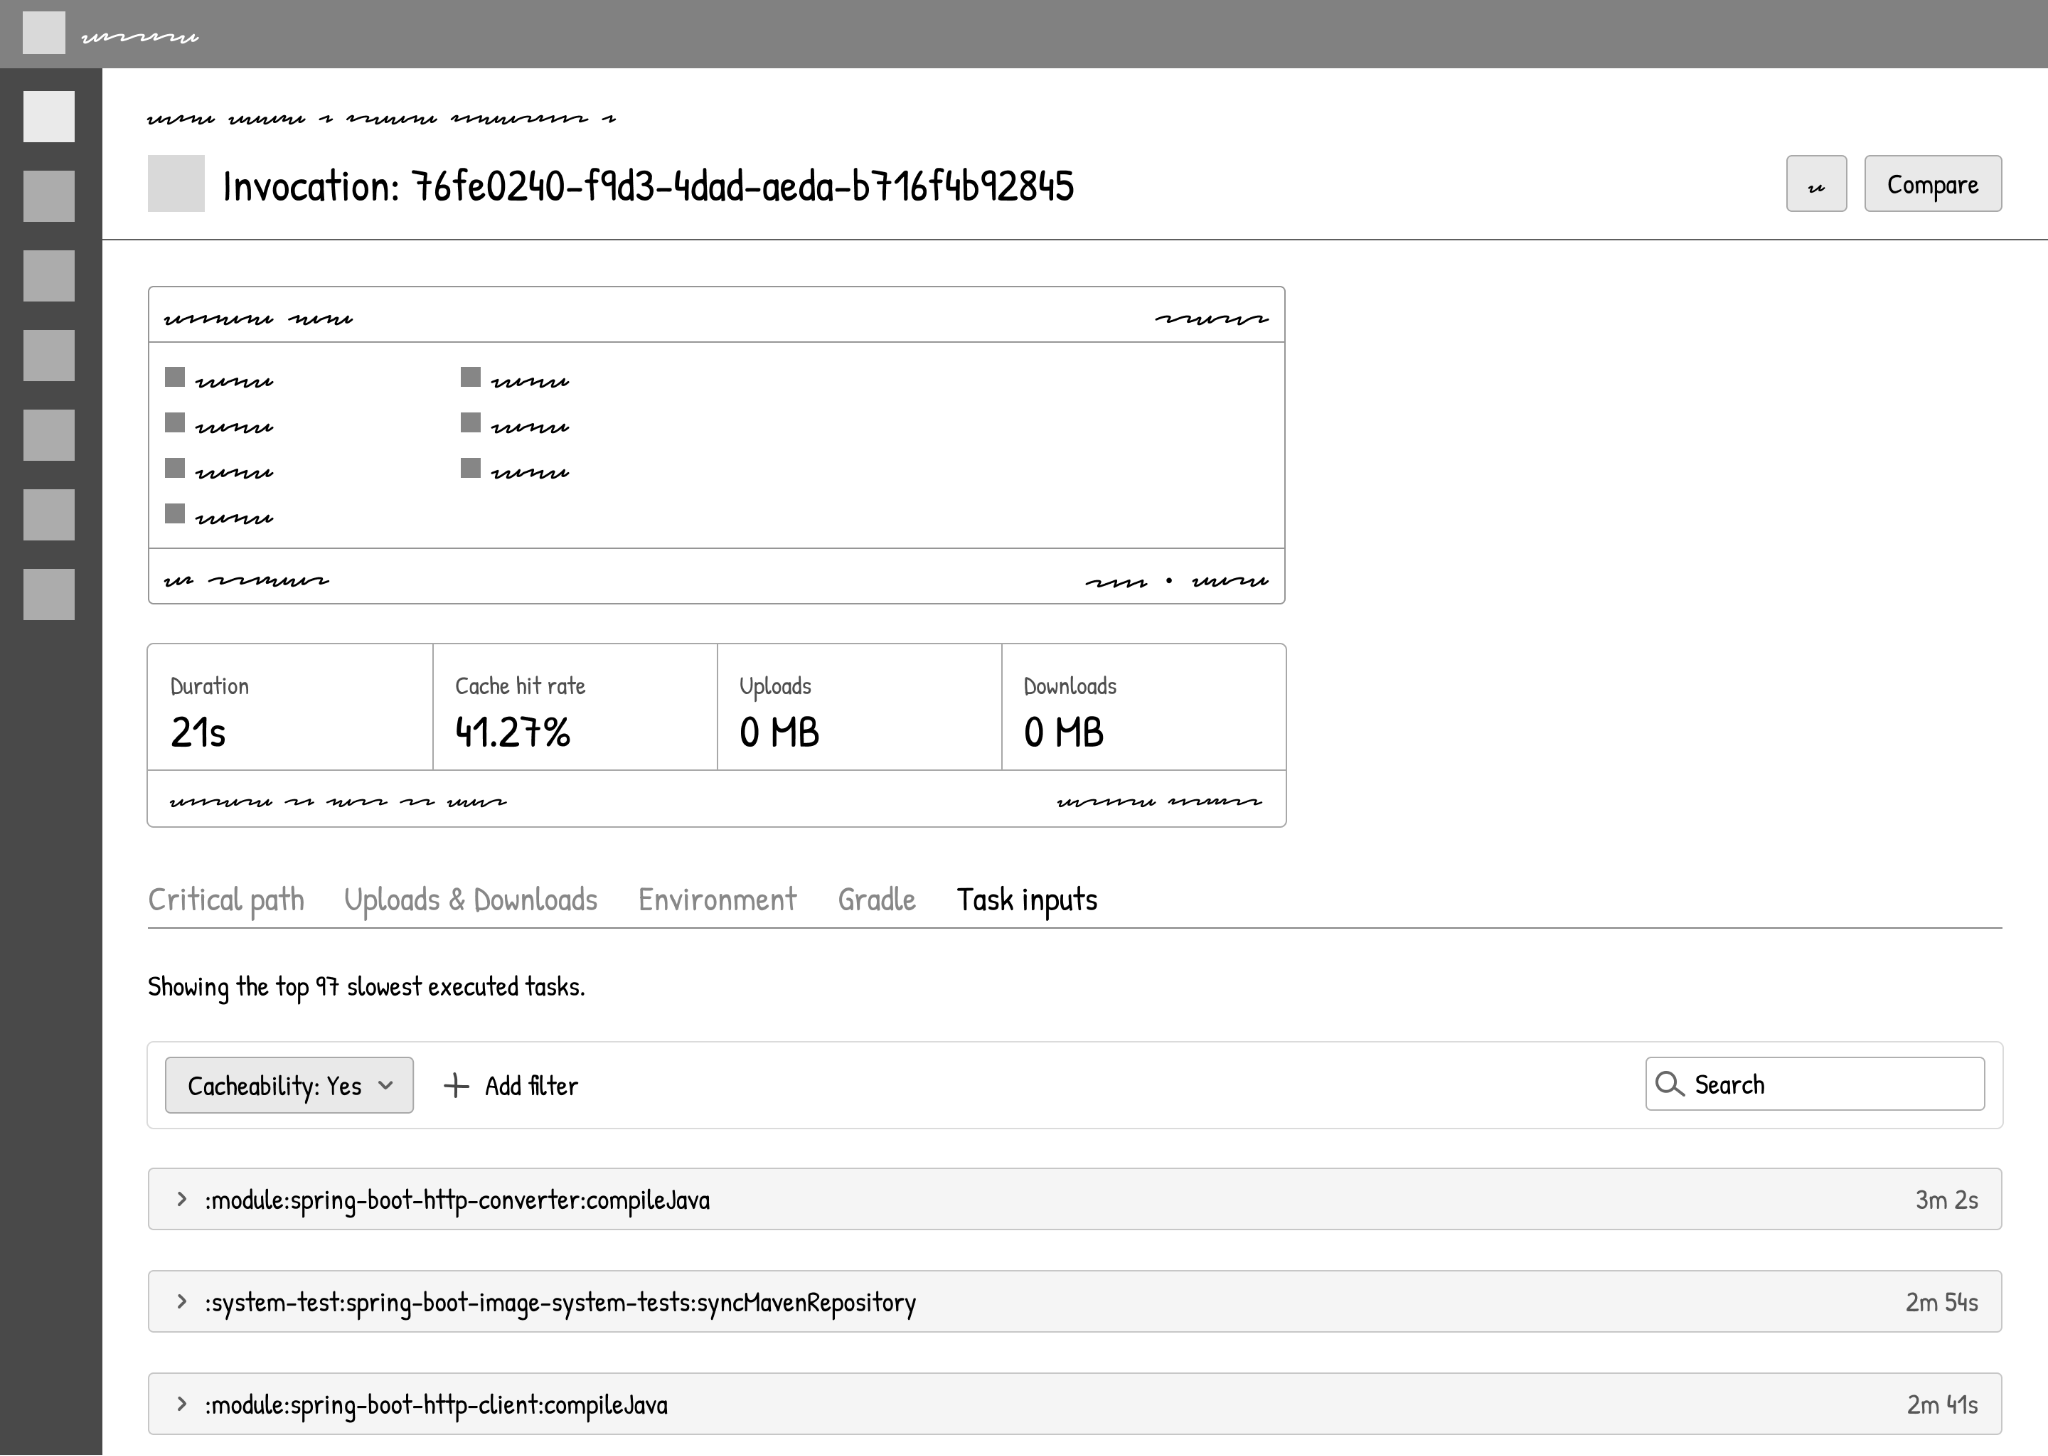2048x1456 pixels.
Task: Open the Environment tab
Action: [x=717, y=900]
